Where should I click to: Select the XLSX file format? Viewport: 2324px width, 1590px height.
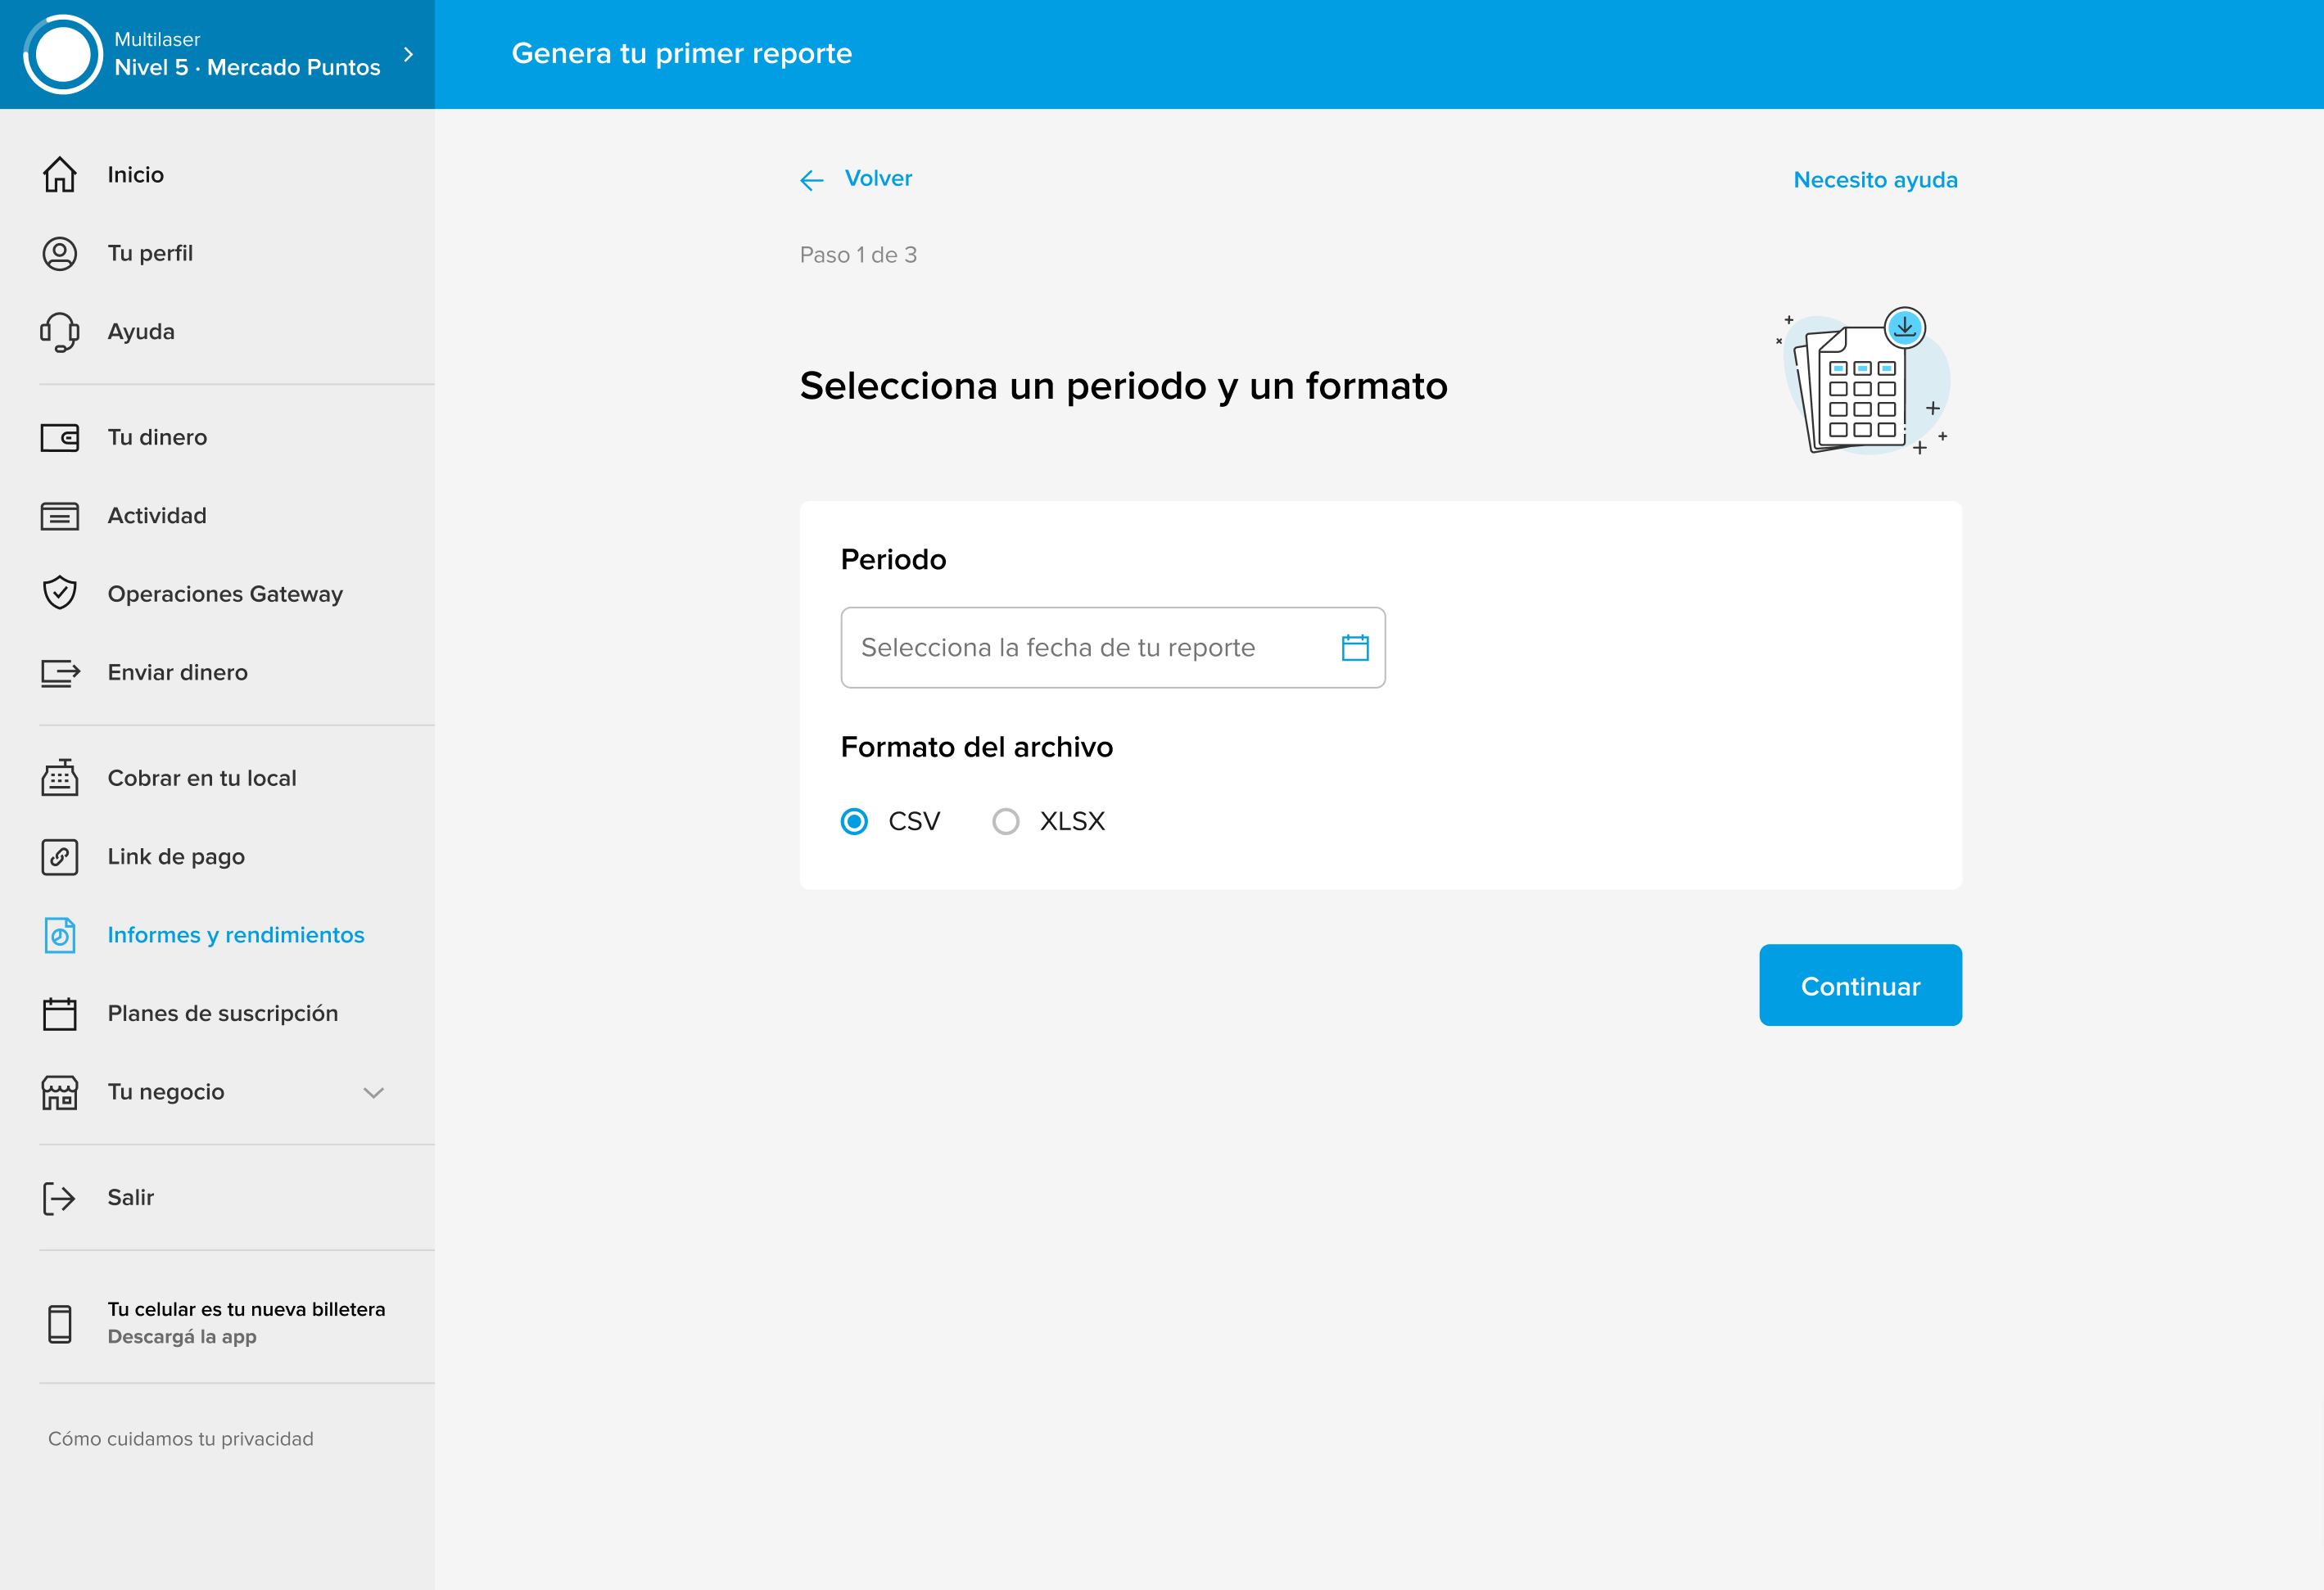tap(1006, 822)
